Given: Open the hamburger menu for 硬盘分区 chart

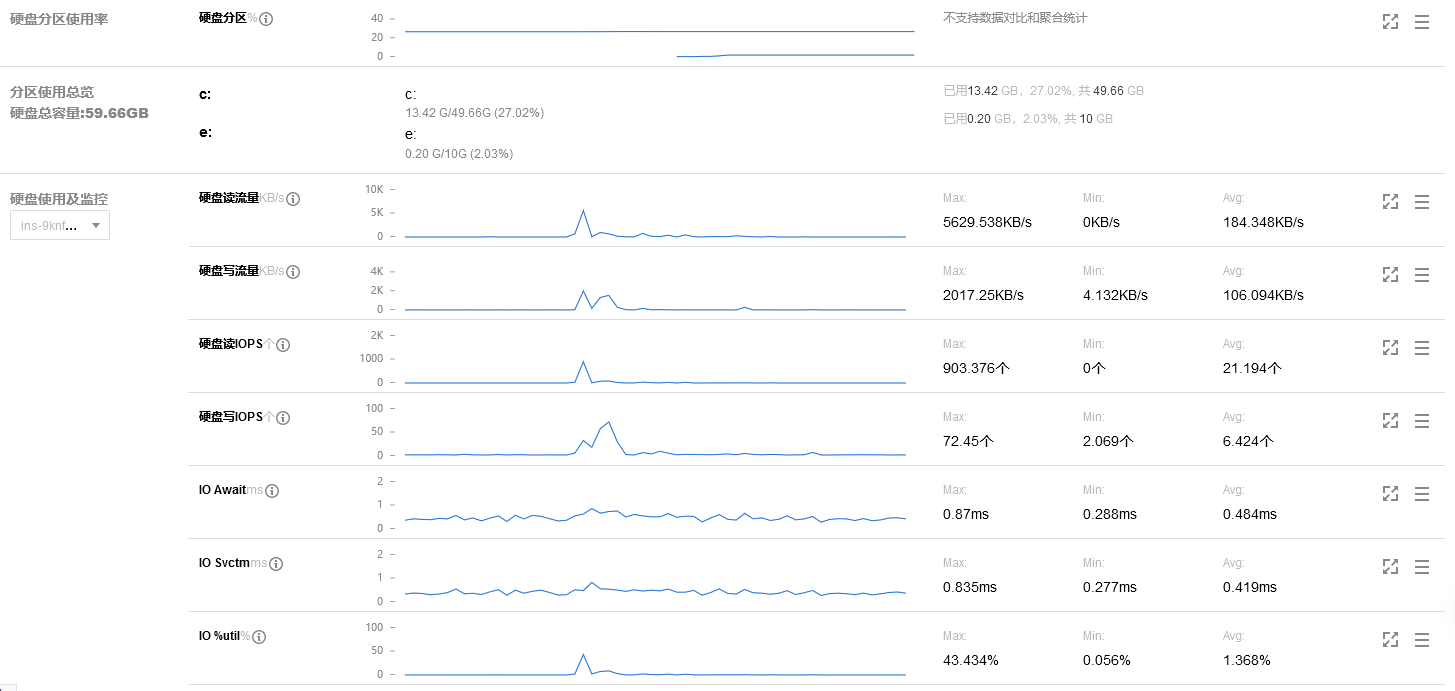Looking at the screenshot, I should [1422, 22].
